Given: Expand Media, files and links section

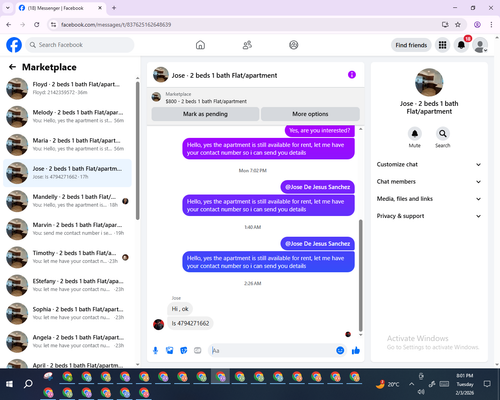Looking at the screenshot, I should [429, 199].
